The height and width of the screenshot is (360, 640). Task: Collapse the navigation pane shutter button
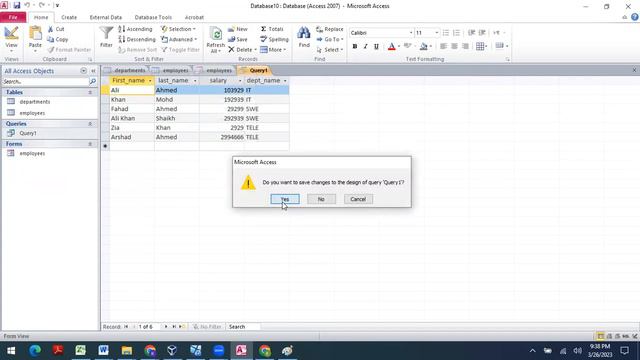coord(93,71)
